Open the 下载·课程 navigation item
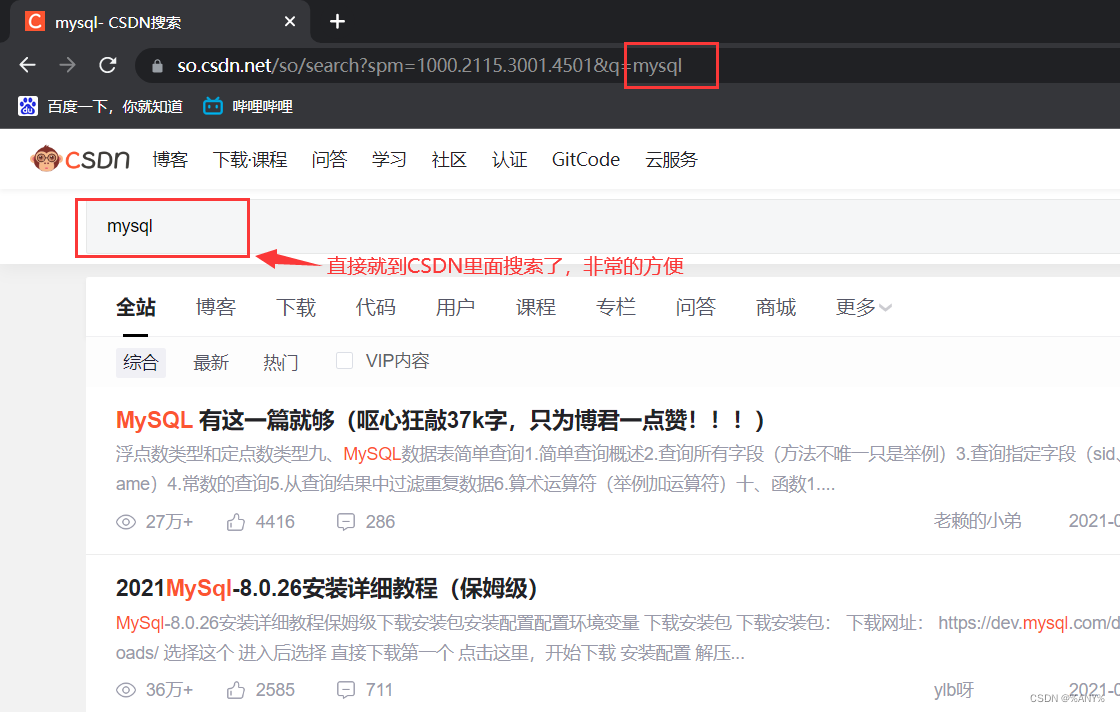The image size is (1120, 712). point(250,159)
